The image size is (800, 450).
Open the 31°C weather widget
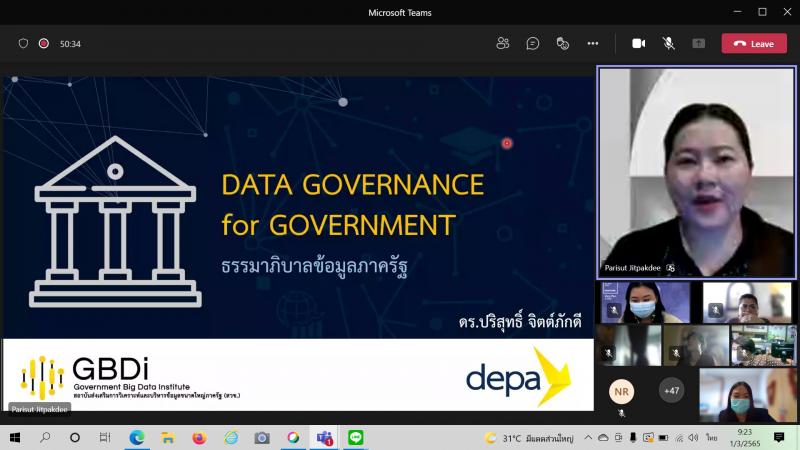click(x=530, y=438)
